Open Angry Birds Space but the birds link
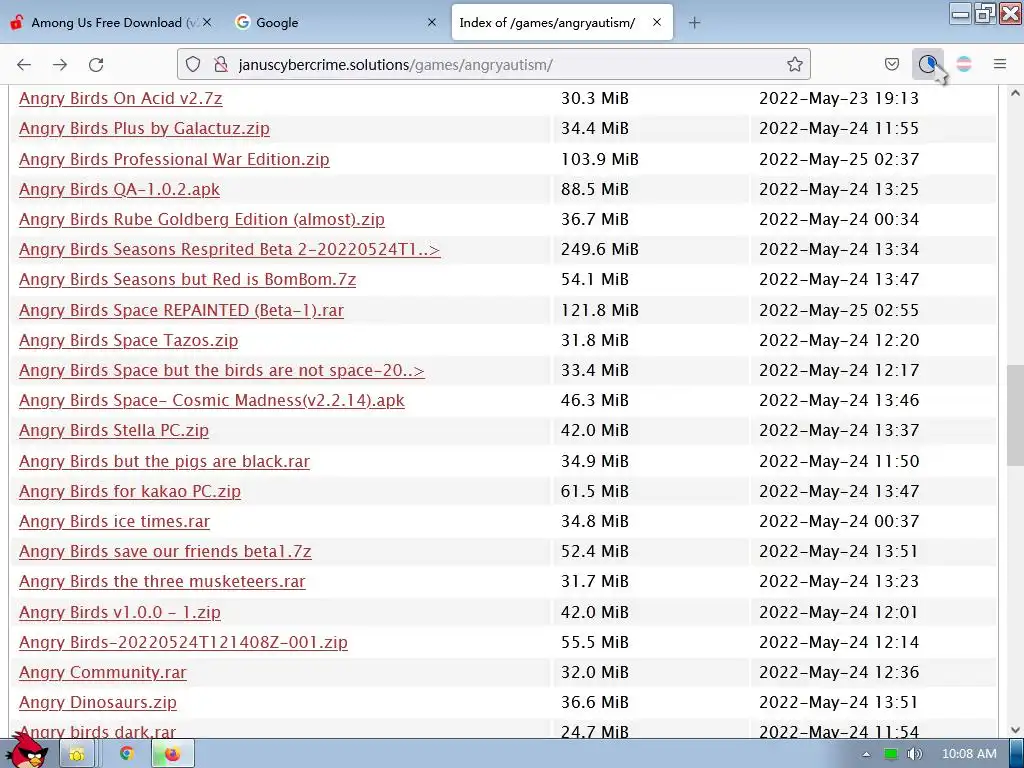The width and height of the screenshot is (1024, 768). coord(222,370)
